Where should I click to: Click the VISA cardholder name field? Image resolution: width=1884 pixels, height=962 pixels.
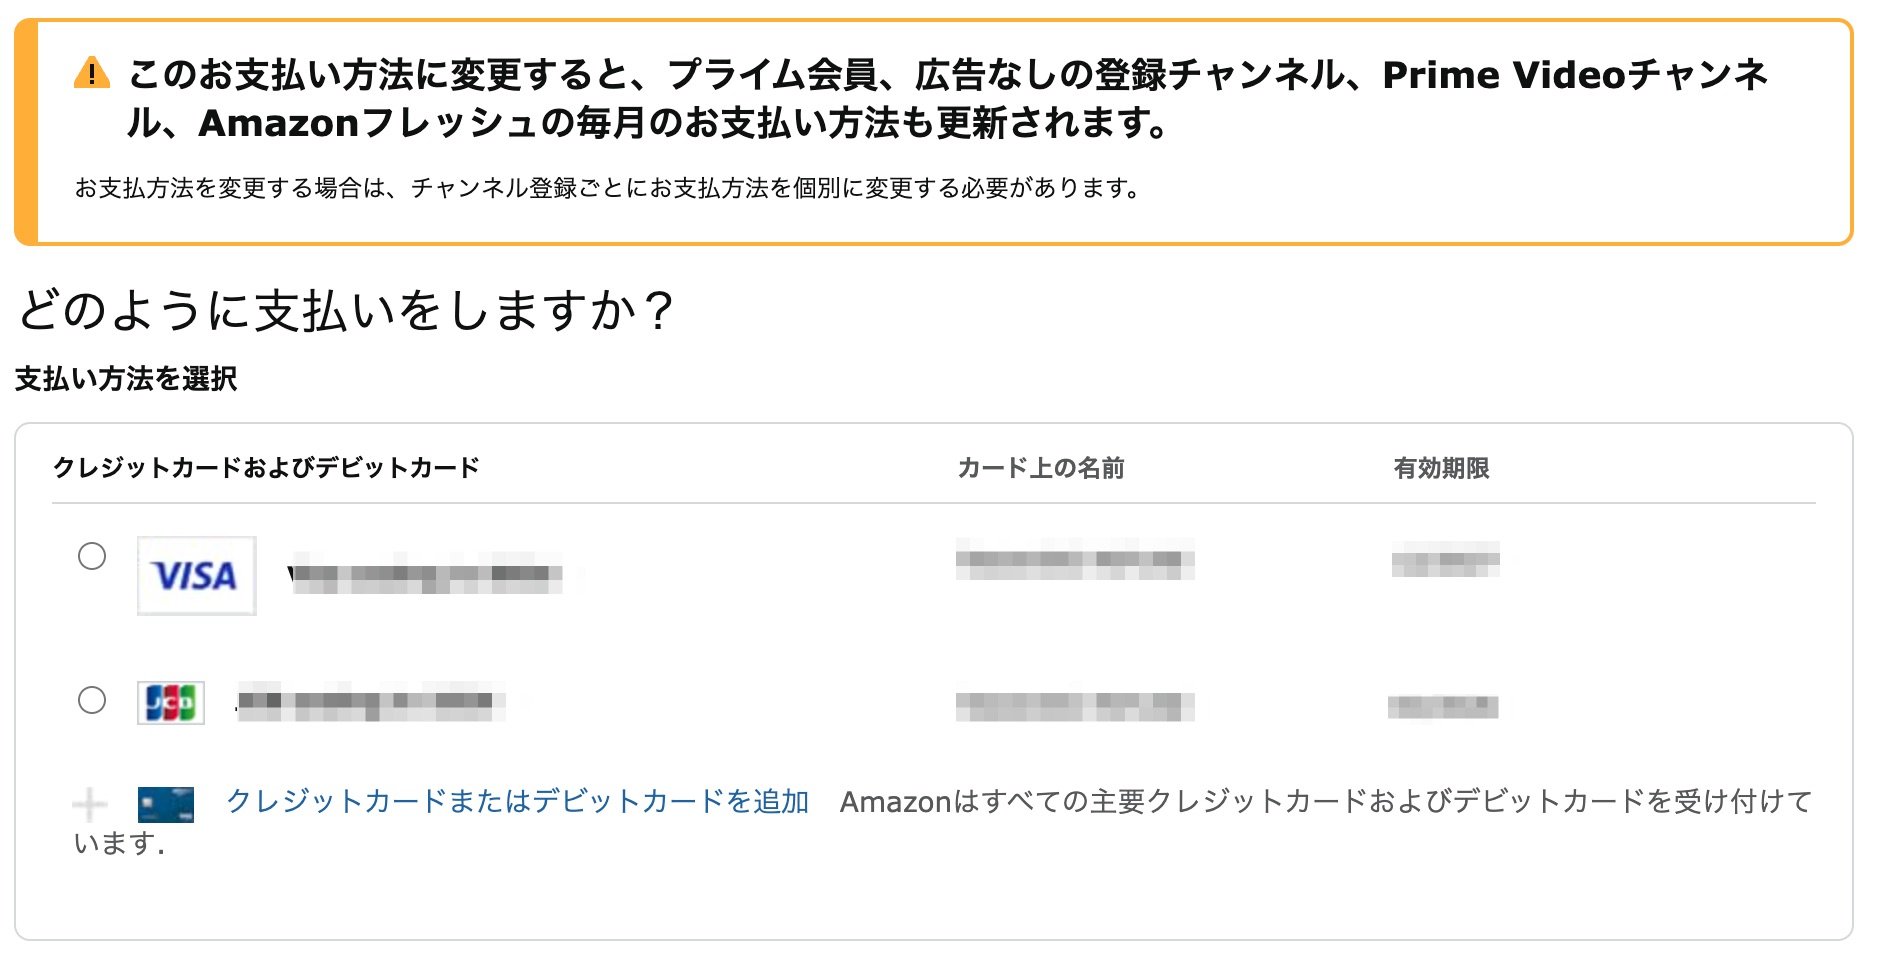[x=1075, y=559]
